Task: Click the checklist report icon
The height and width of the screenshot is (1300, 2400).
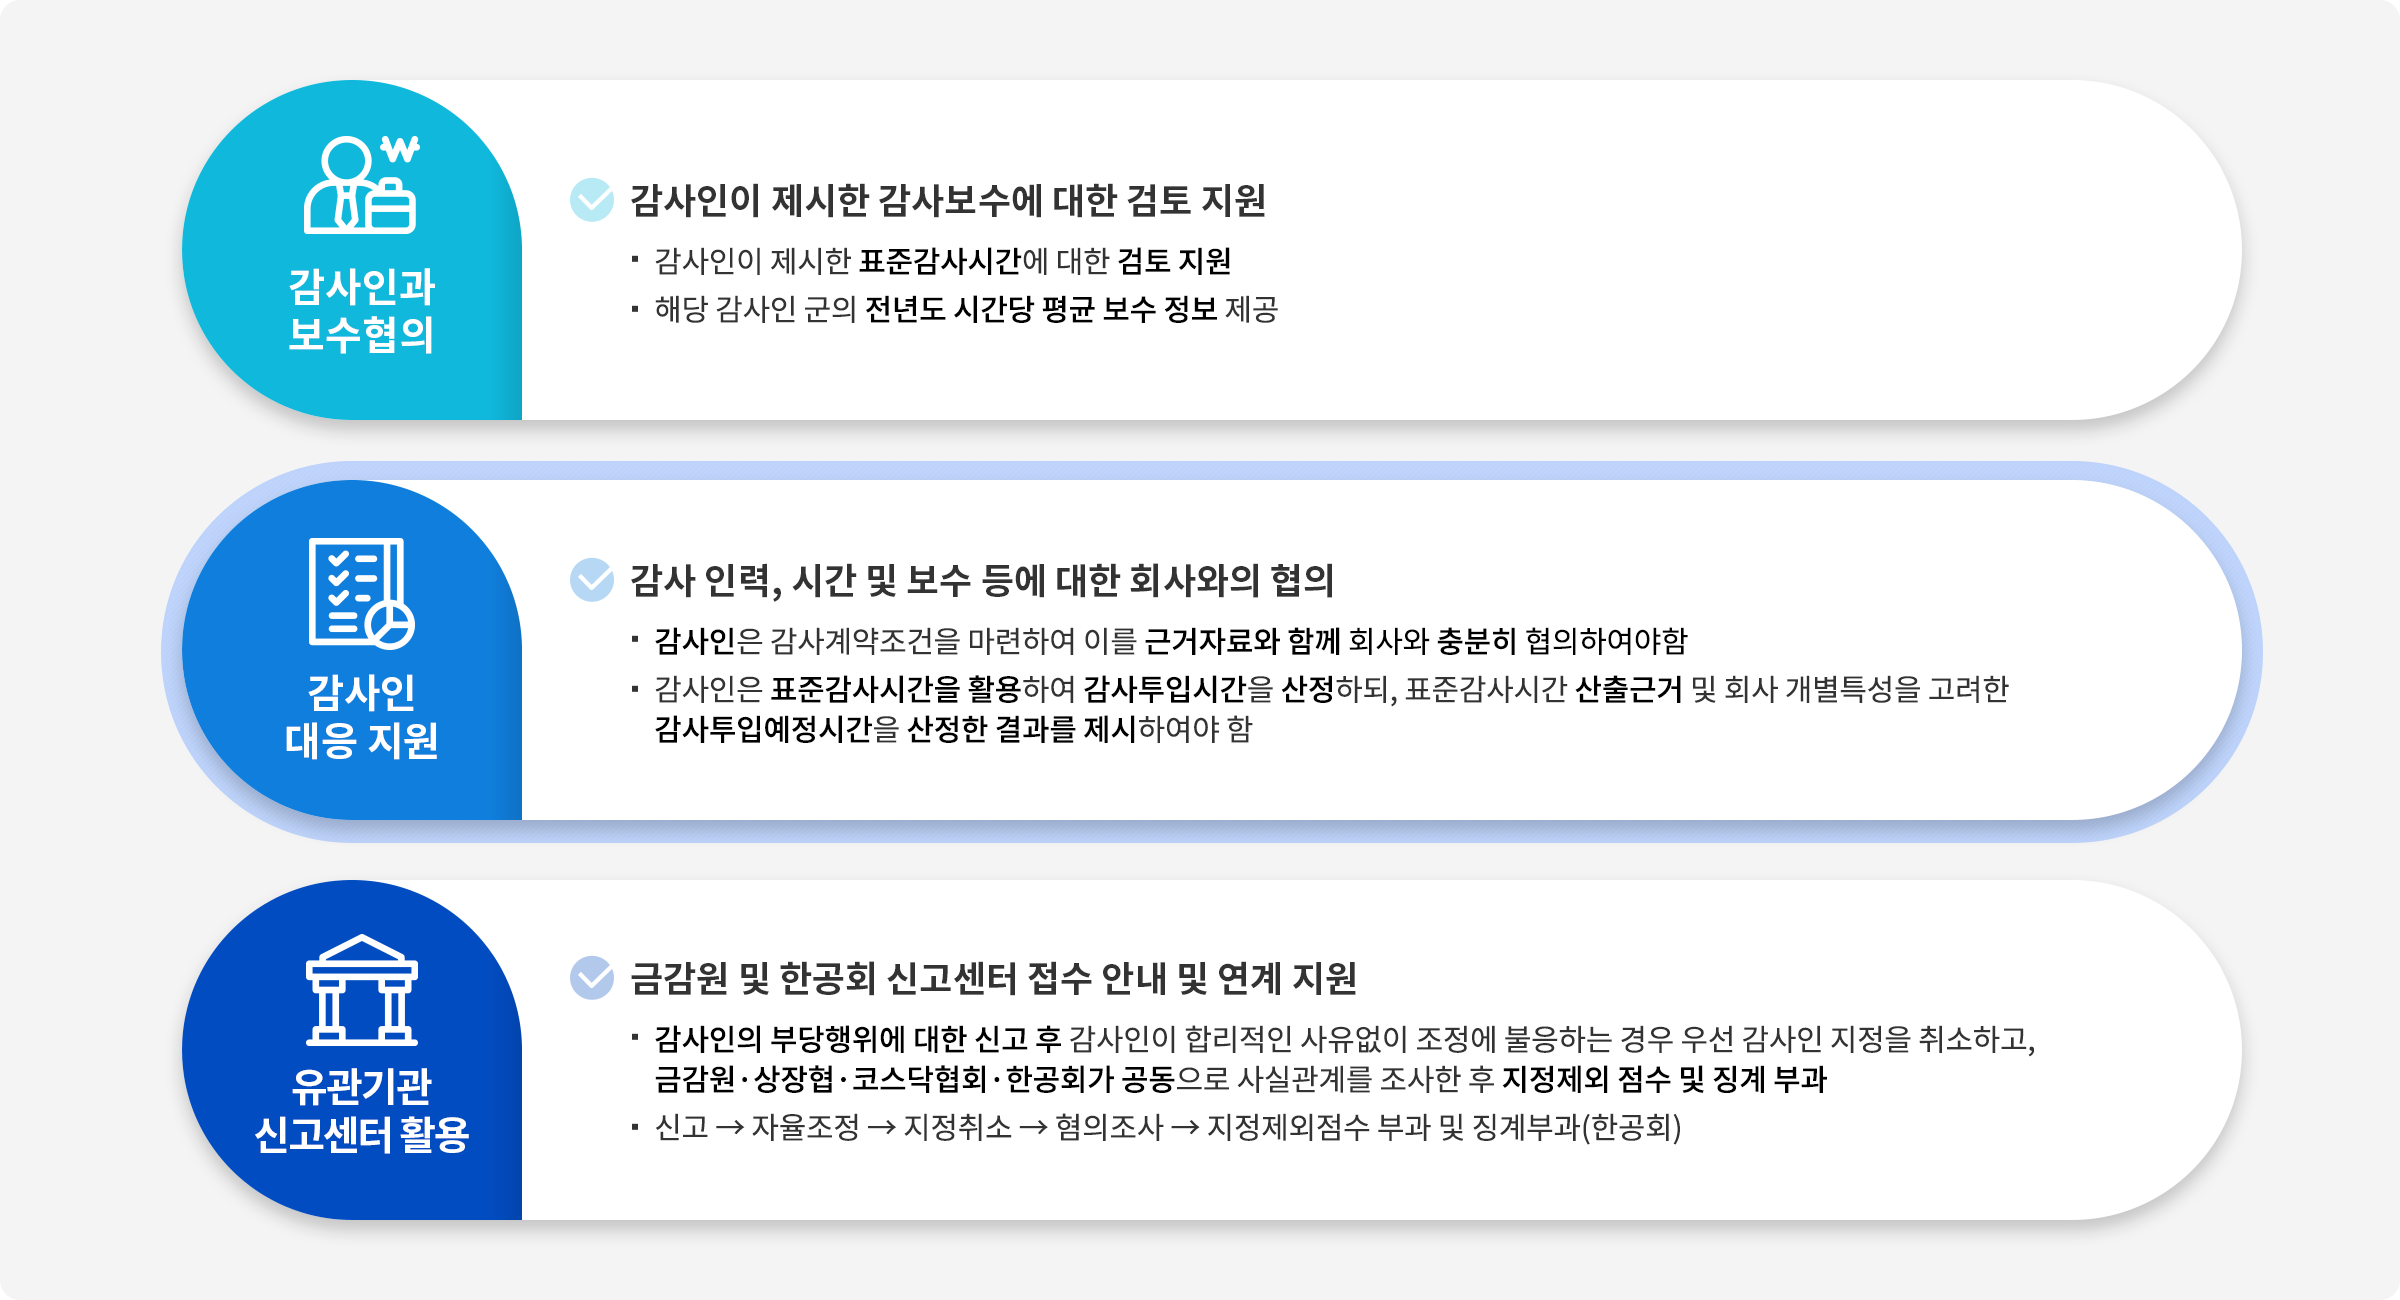Action: click(x=361, y=592)
